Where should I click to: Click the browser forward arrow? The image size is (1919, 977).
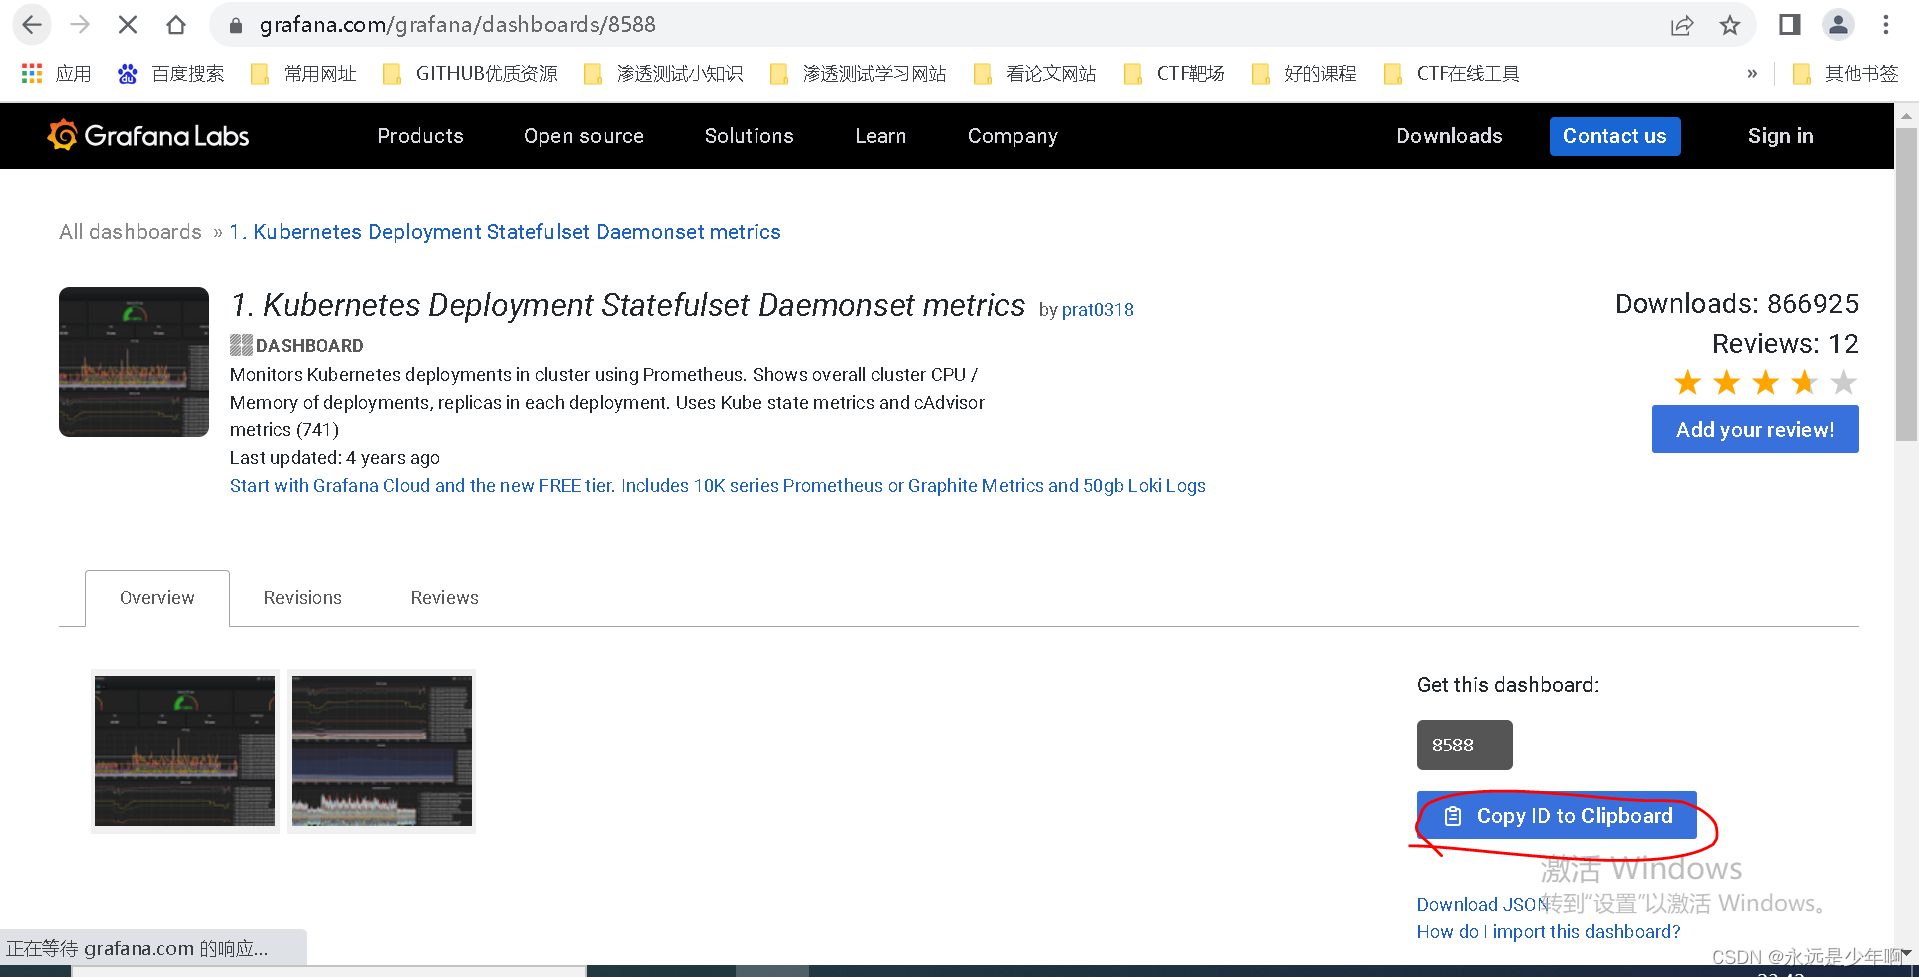80,25
